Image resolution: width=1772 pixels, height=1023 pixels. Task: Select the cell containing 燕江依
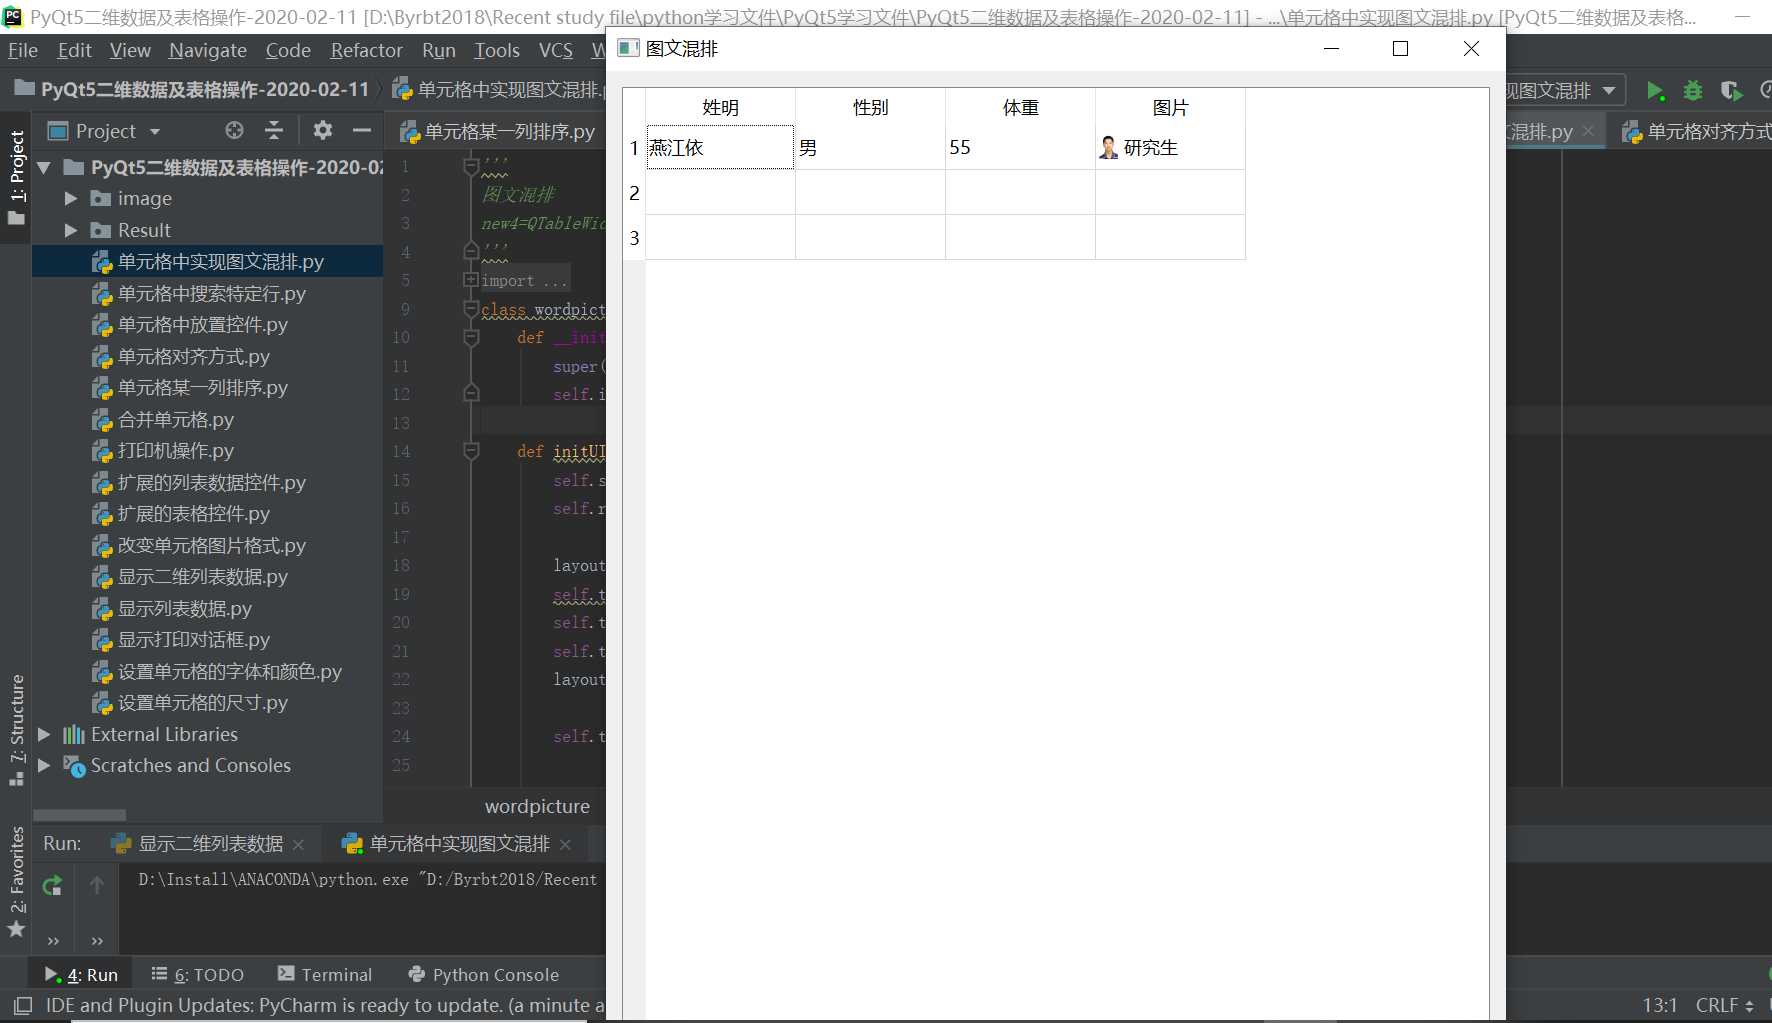click(x=720, y=147)
